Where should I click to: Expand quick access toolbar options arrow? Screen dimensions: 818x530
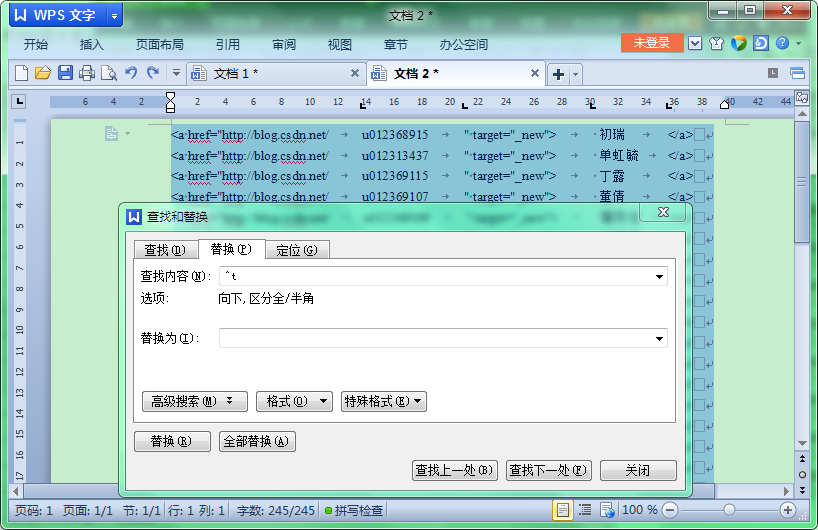(x=176, y=73)
